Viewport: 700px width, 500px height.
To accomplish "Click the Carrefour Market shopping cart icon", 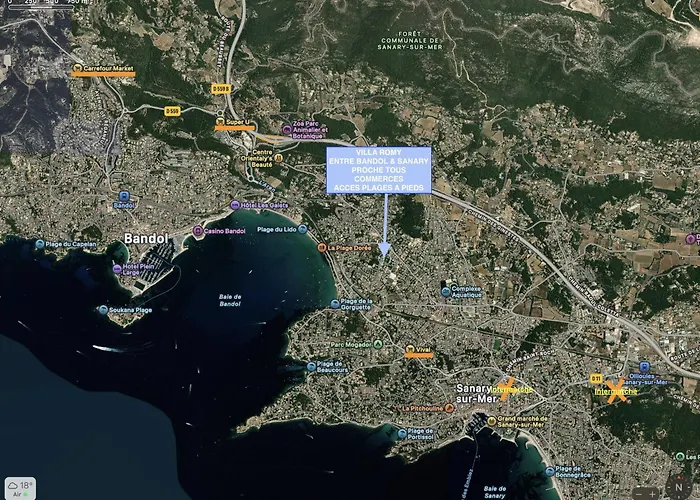I will [x=78, y=69].
